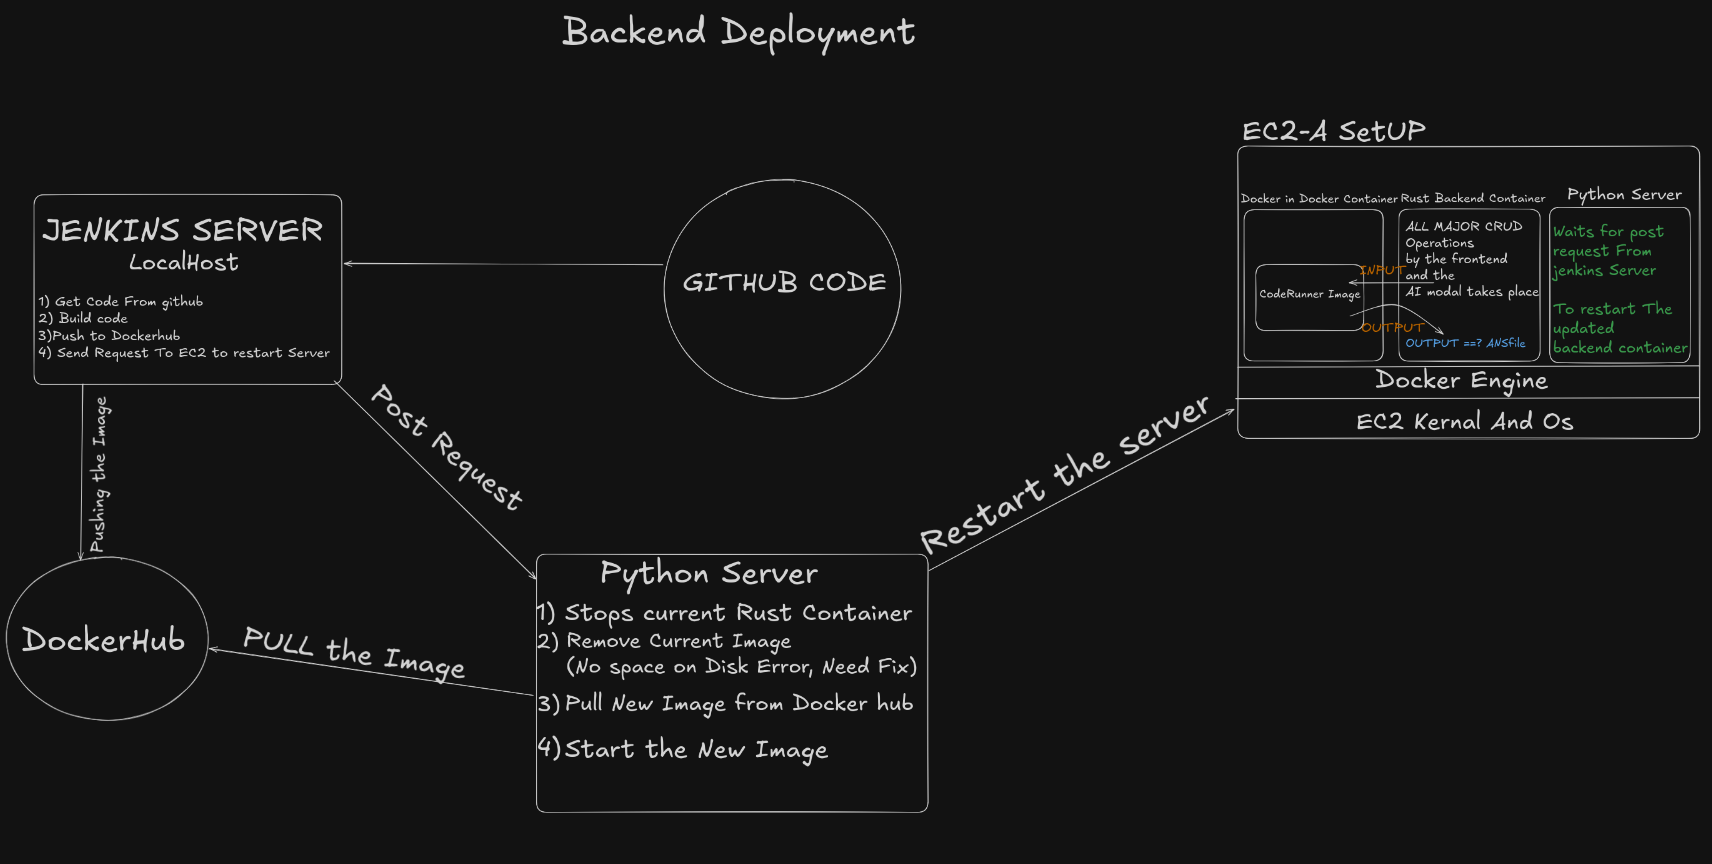Click '(No space on Disk Error, Need Fix)' note
This screenshot has height=864, width=1712.
tap(742, 667)
